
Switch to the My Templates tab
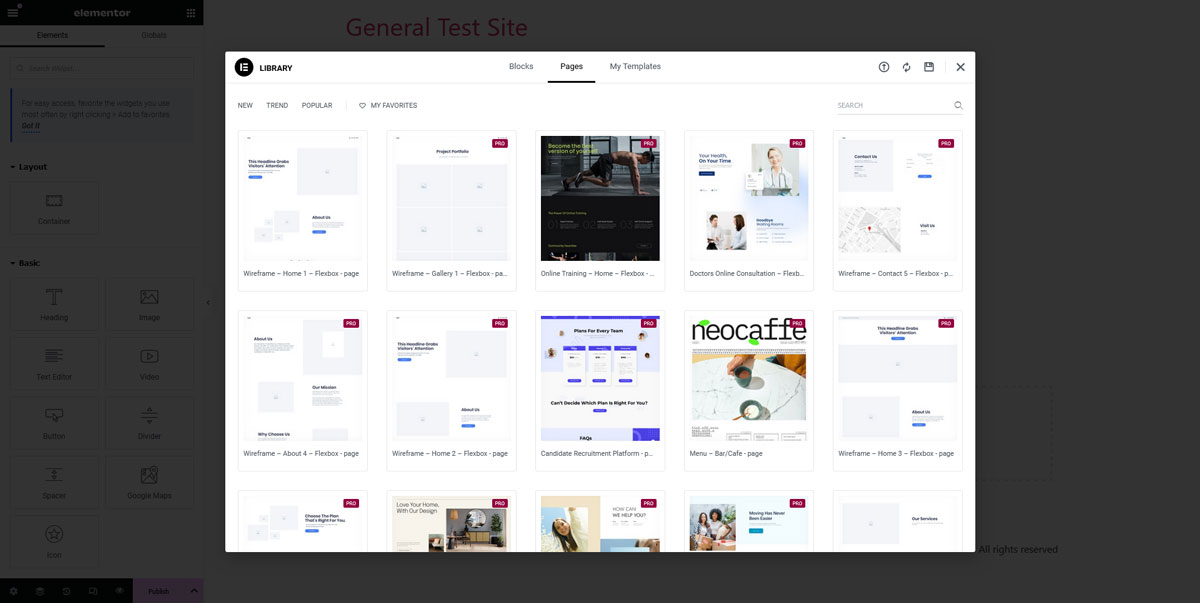635,67
